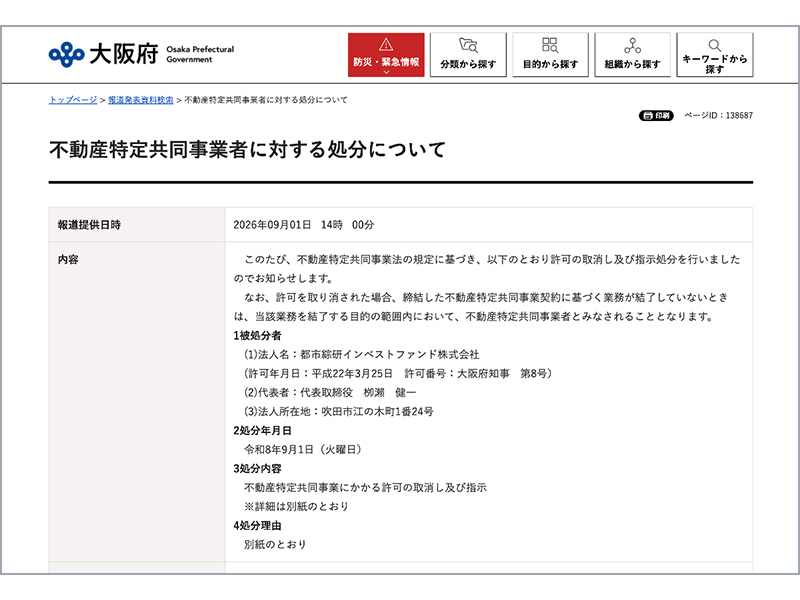Click the grid search icon above 目的から探す
This screenshot has width=800, height=600.
550,45
